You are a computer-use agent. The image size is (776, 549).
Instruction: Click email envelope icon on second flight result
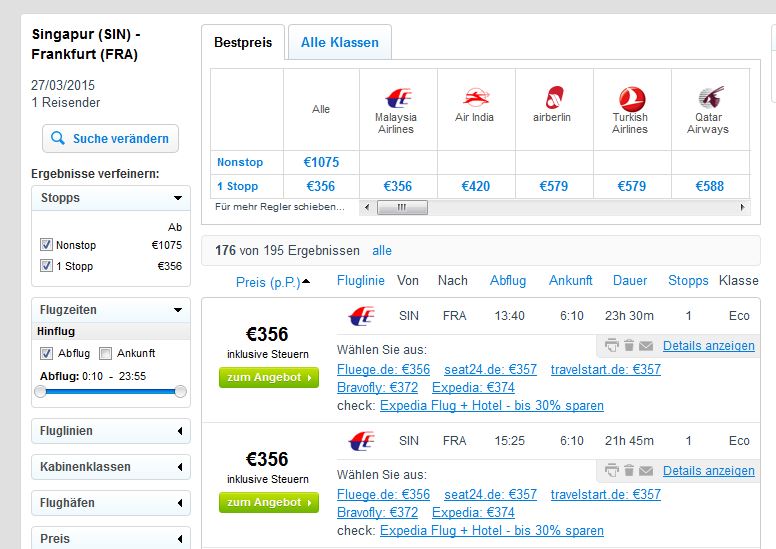[x=646, y=471]
